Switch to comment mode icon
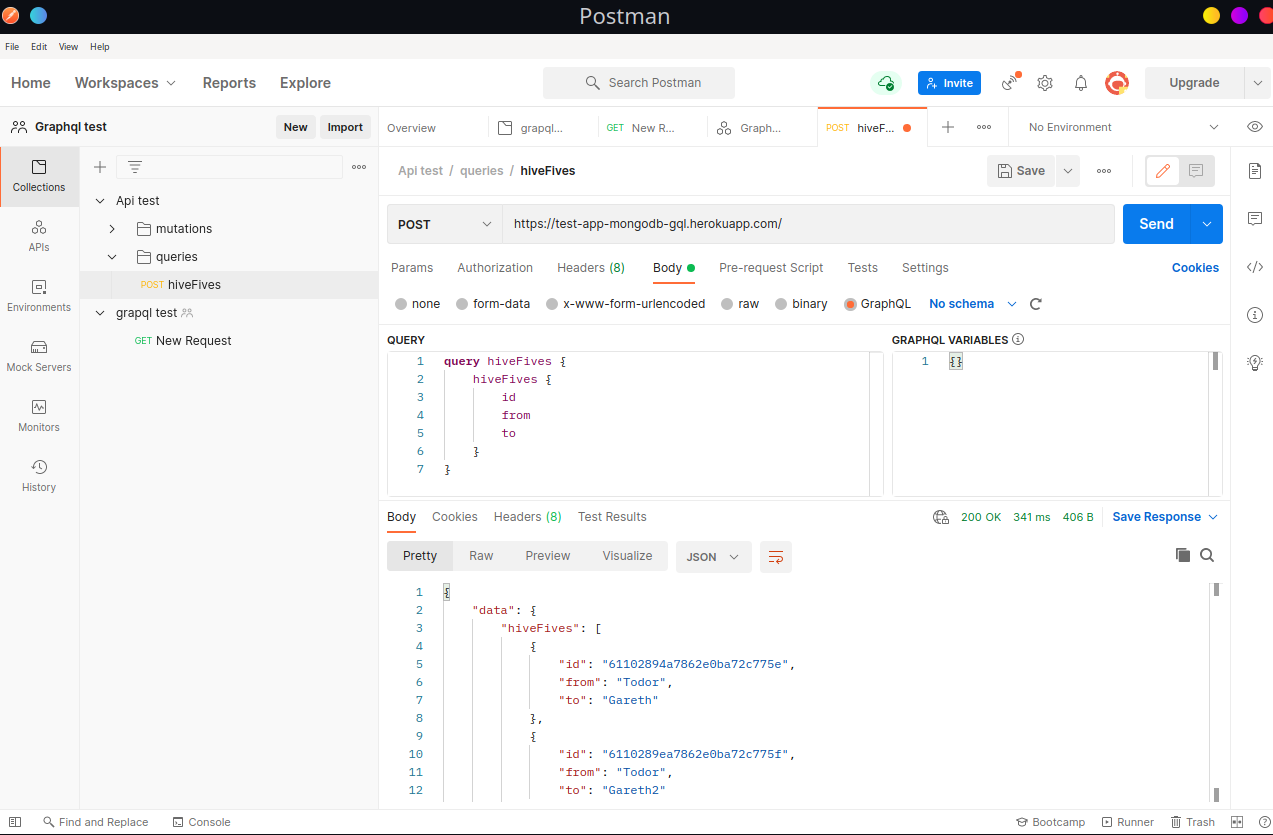This screenshot has width=1273, height=835. coord(1196,171)
